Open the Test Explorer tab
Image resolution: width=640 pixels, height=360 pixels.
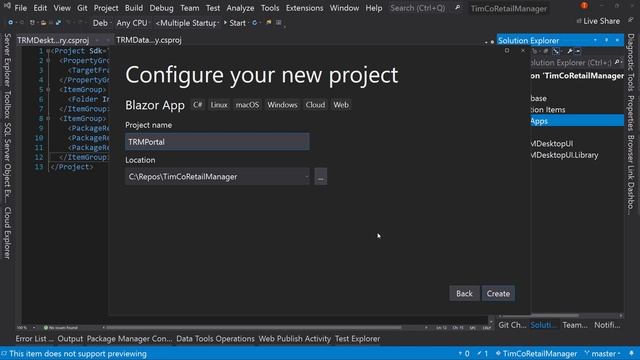[x=357, y=338]
